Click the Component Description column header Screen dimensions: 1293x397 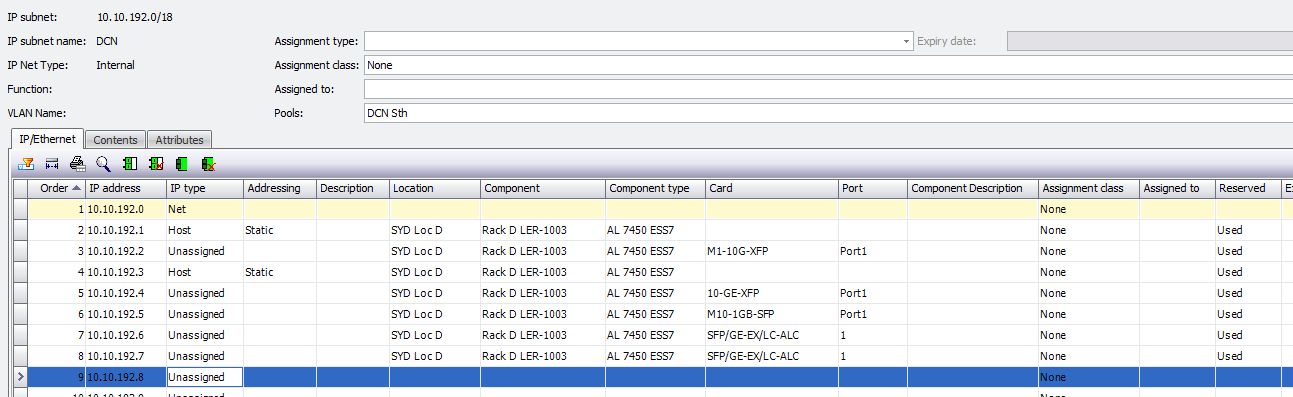972,188
